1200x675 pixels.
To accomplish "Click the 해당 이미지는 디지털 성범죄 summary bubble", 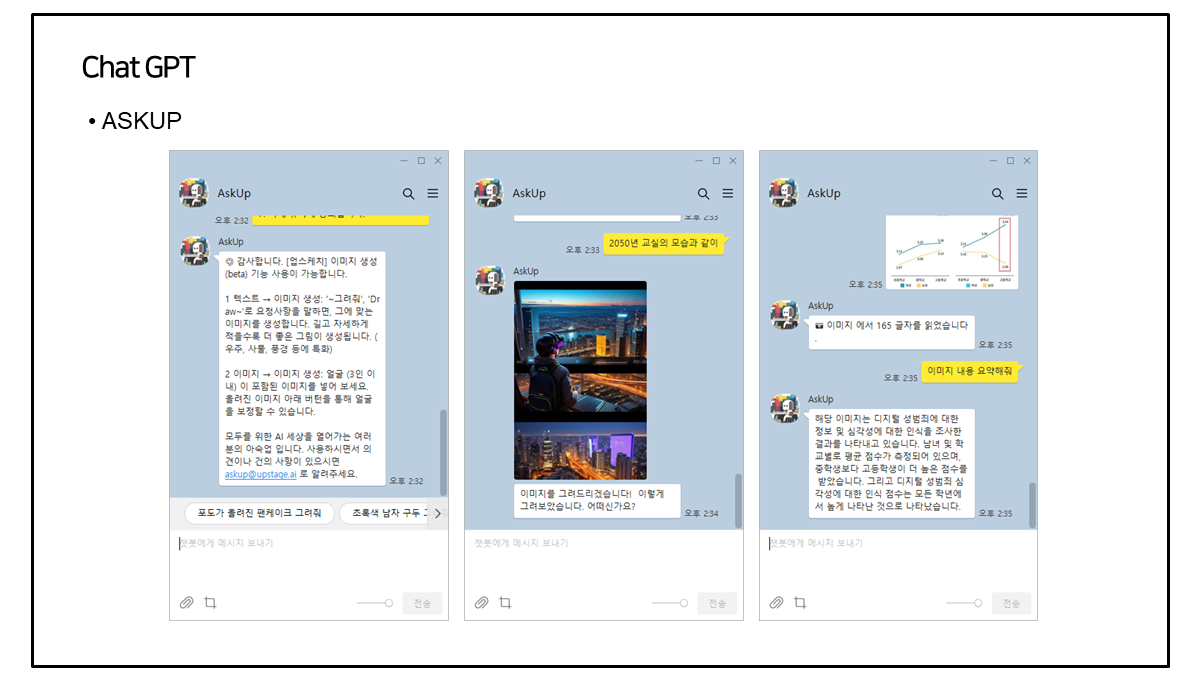I will pos(891,463).
